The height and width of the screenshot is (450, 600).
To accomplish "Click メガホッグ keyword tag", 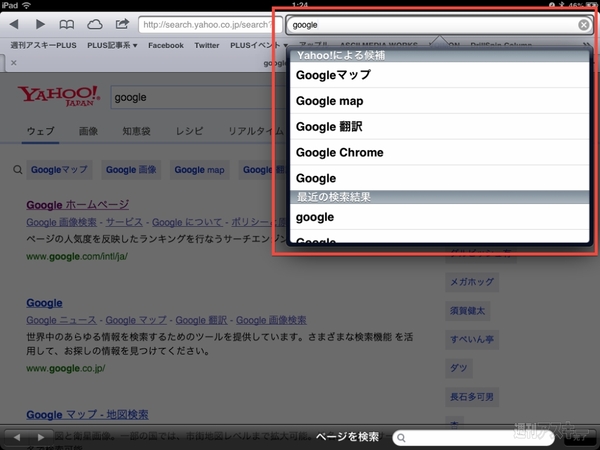I will [472, 282].
